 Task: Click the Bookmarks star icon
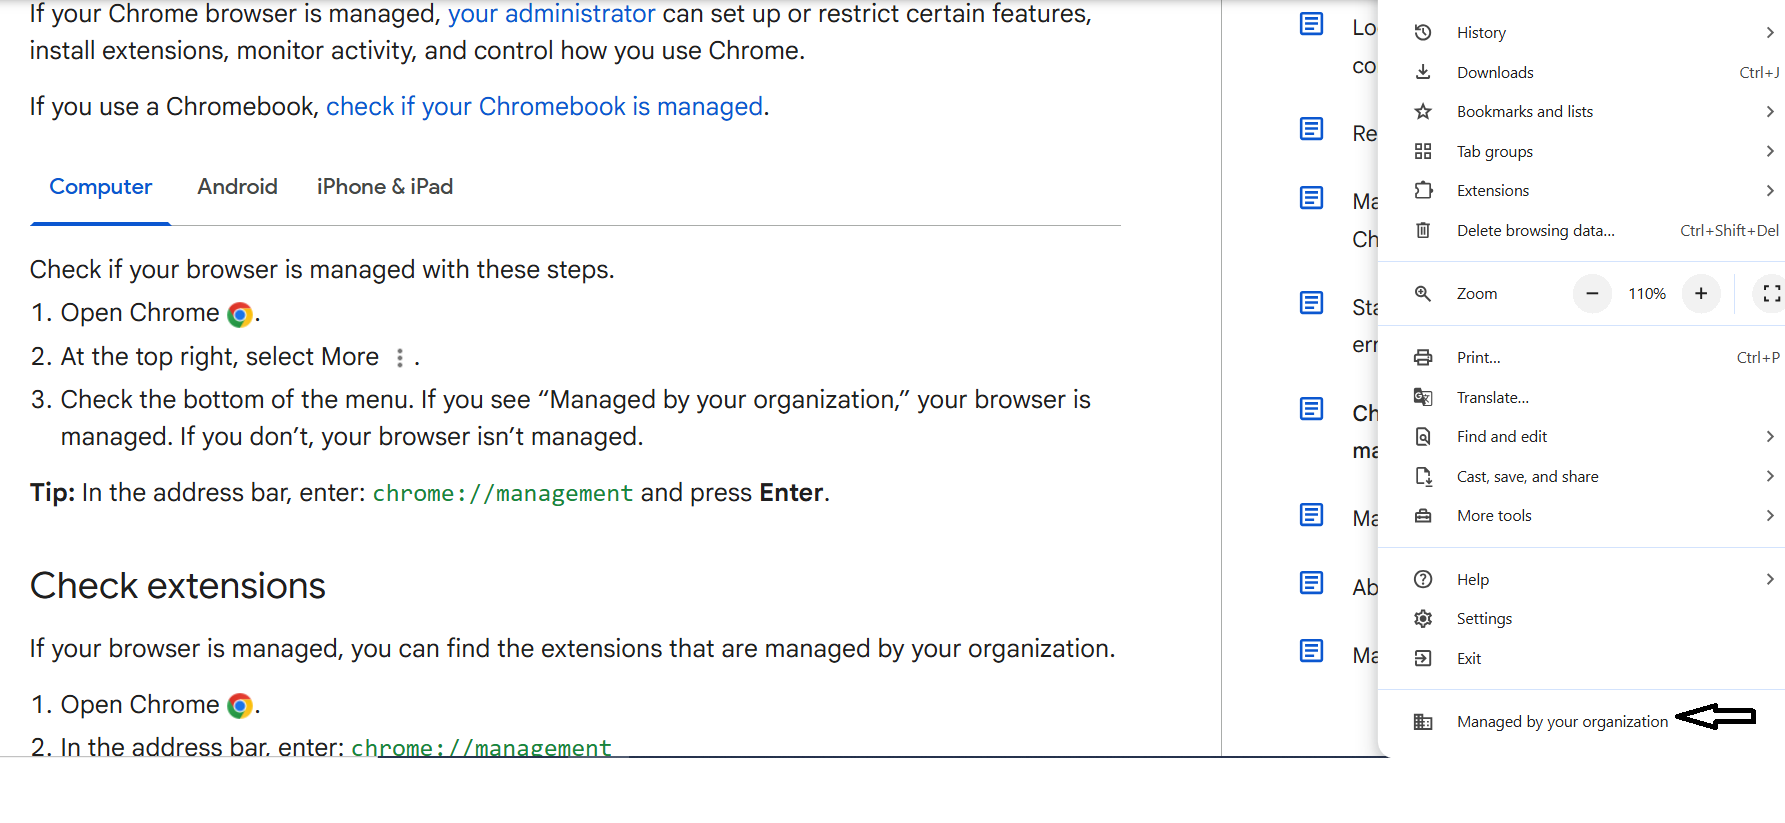coord(1423,112)
